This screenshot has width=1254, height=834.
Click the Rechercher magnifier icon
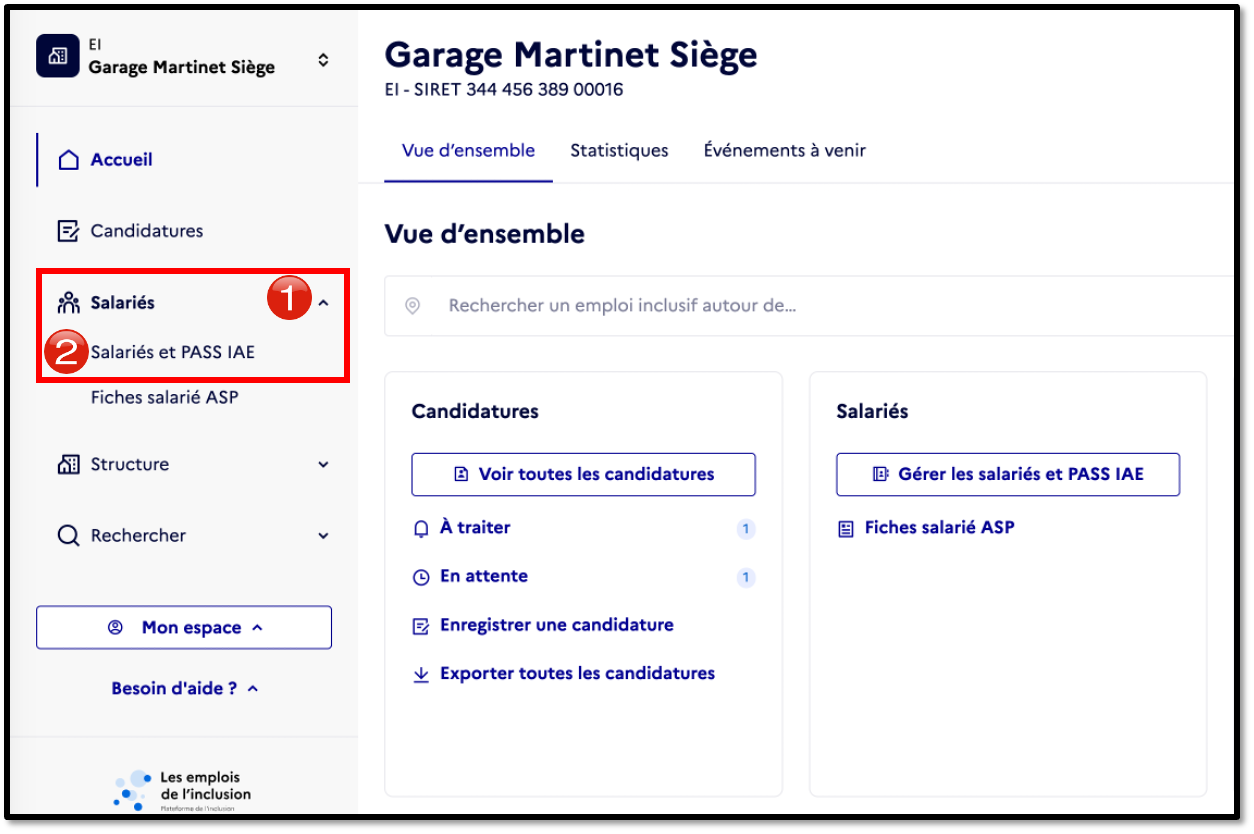click(x=68, y=536)
